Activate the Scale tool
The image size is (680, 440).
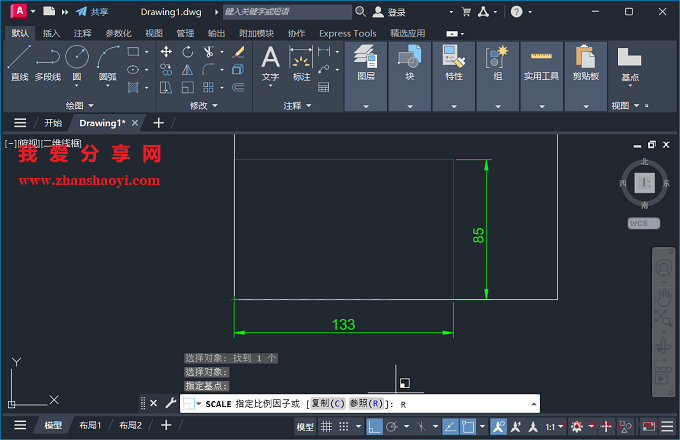pos(187,88)
